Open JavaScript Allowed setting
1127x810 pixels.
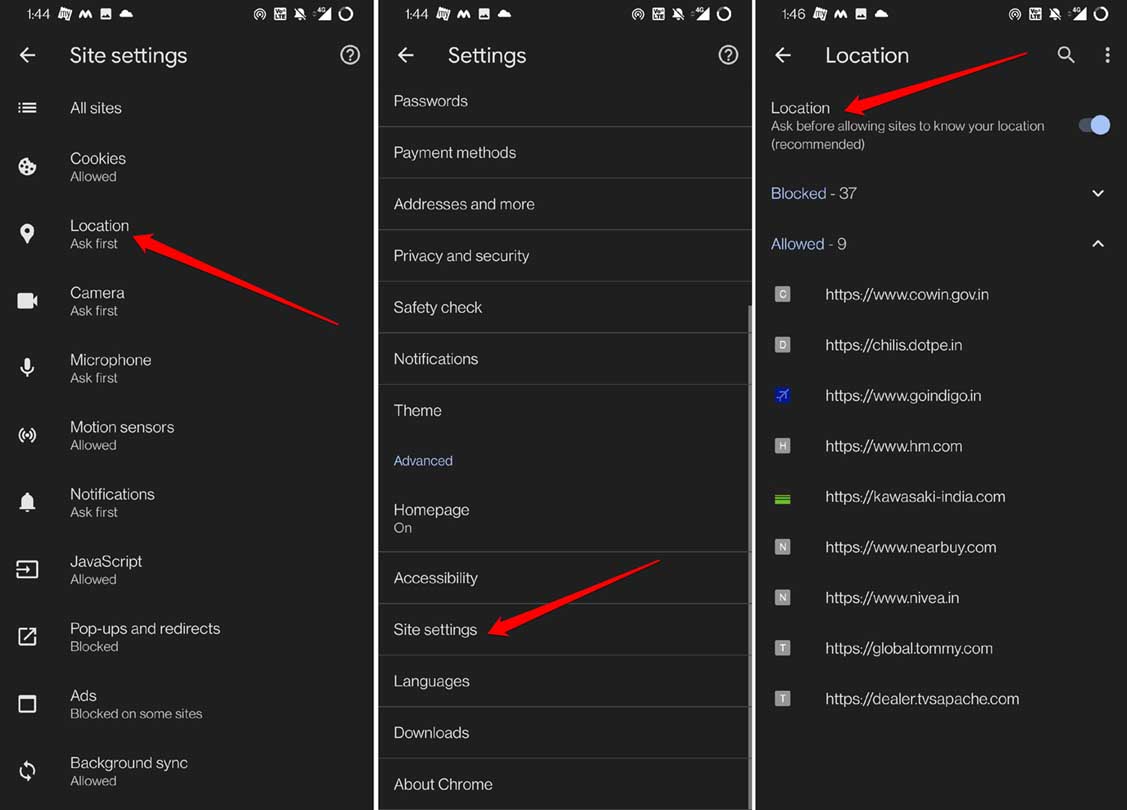187,569
